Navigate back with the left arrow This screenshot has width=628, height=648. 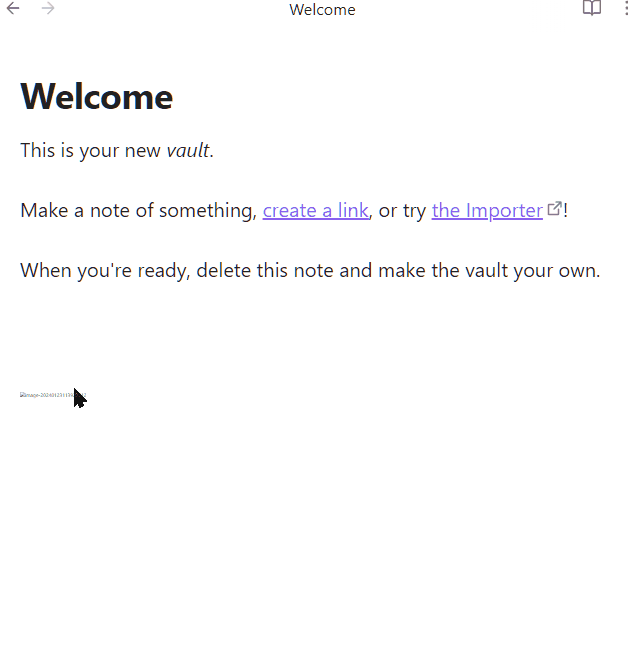point(13,8)
